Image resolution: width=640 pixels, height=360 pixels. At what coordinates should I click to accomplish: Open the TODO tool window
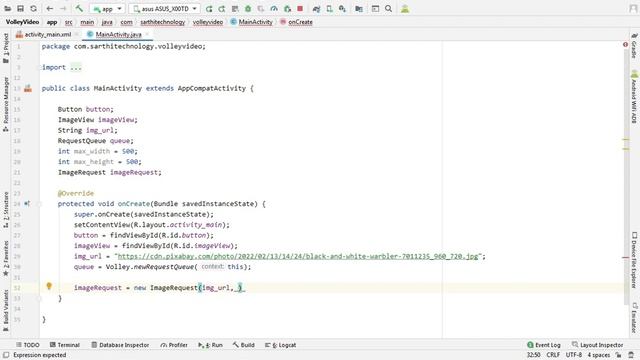tap(28, 345)
